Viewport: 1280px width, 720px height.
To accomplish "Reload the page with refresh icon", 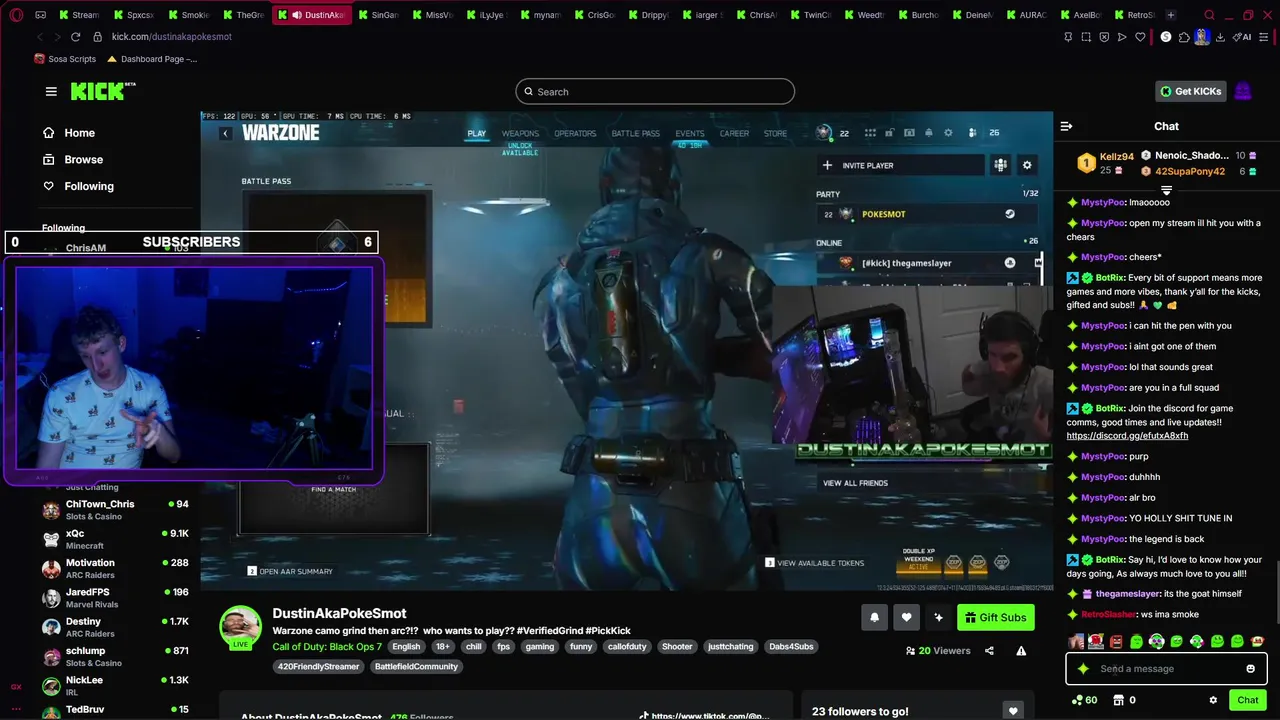I will coord(75,37).
